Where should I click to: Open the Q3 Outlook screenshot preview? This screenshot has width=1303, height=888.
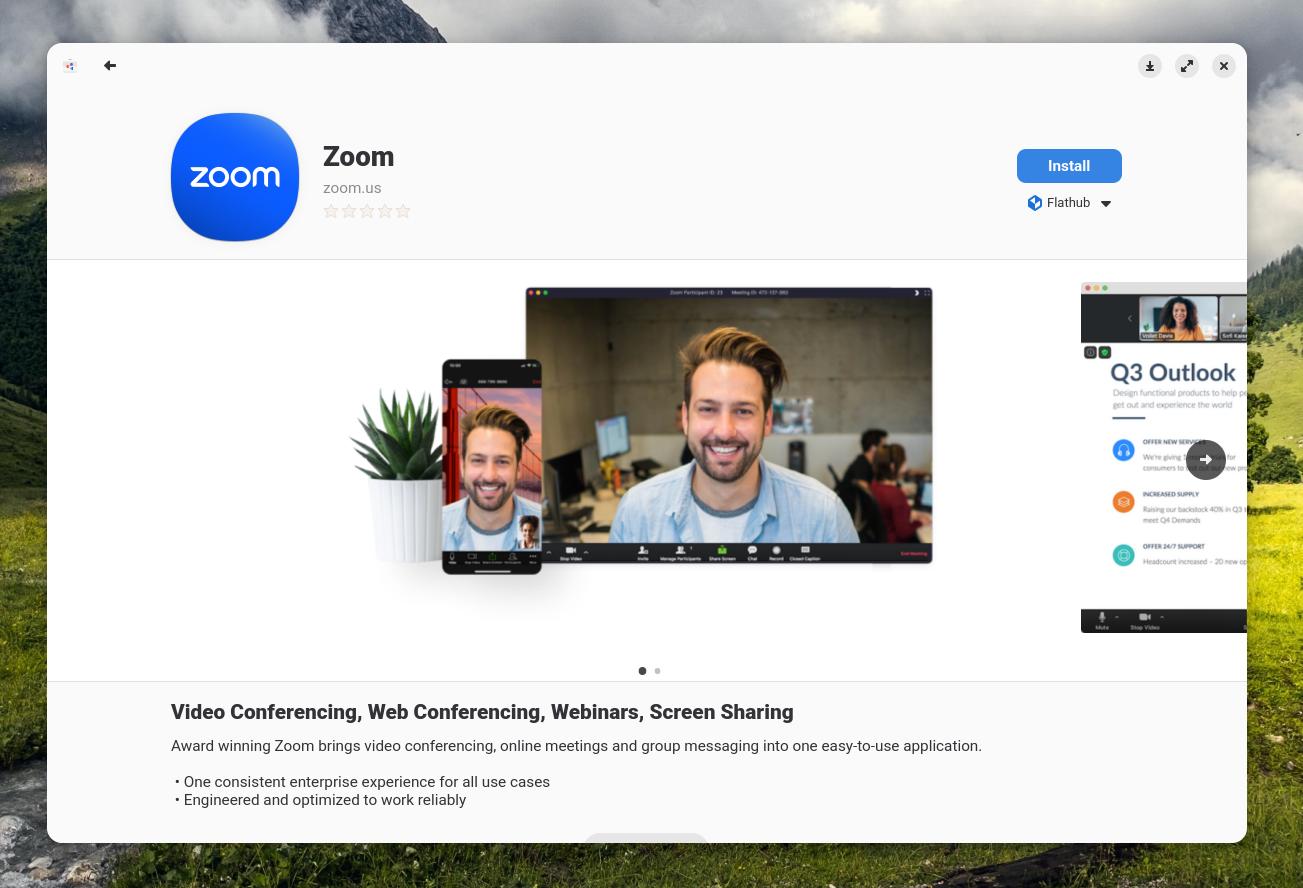(1164, 458)
